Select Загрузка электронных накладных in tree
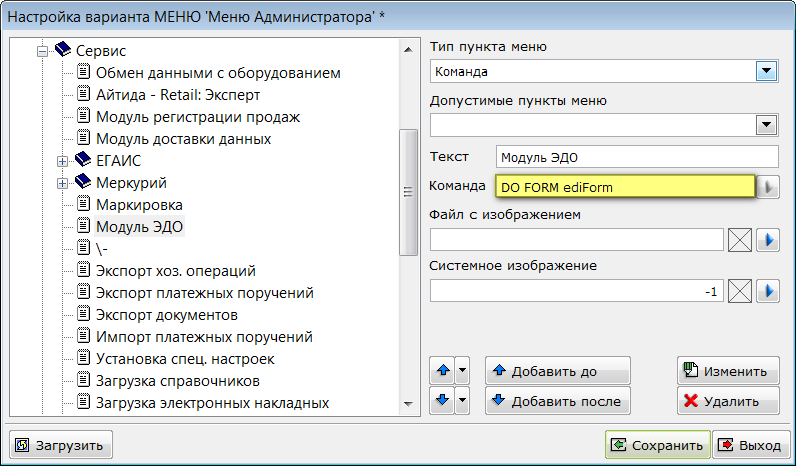796x466 pixels. [x=213, y=403]
